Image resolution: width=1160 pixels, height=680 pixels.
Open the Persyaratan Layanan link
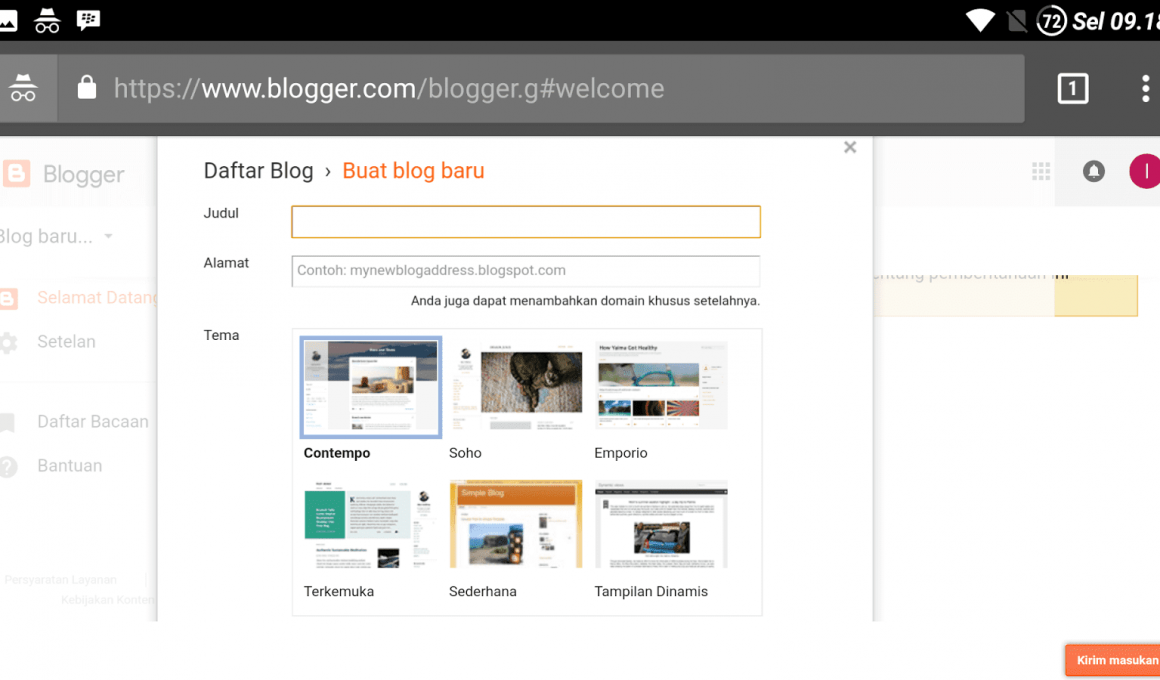click(x=61, y=580)
